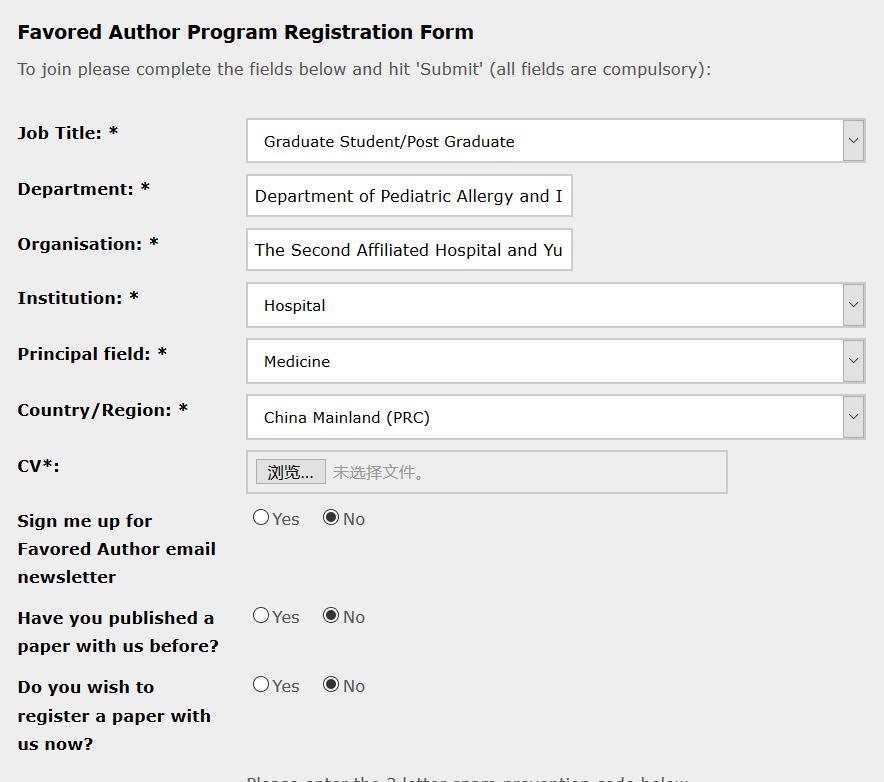This screenshot has height=782, width=884.
Task: Click the CV browse file button
Action: [291, 472]
